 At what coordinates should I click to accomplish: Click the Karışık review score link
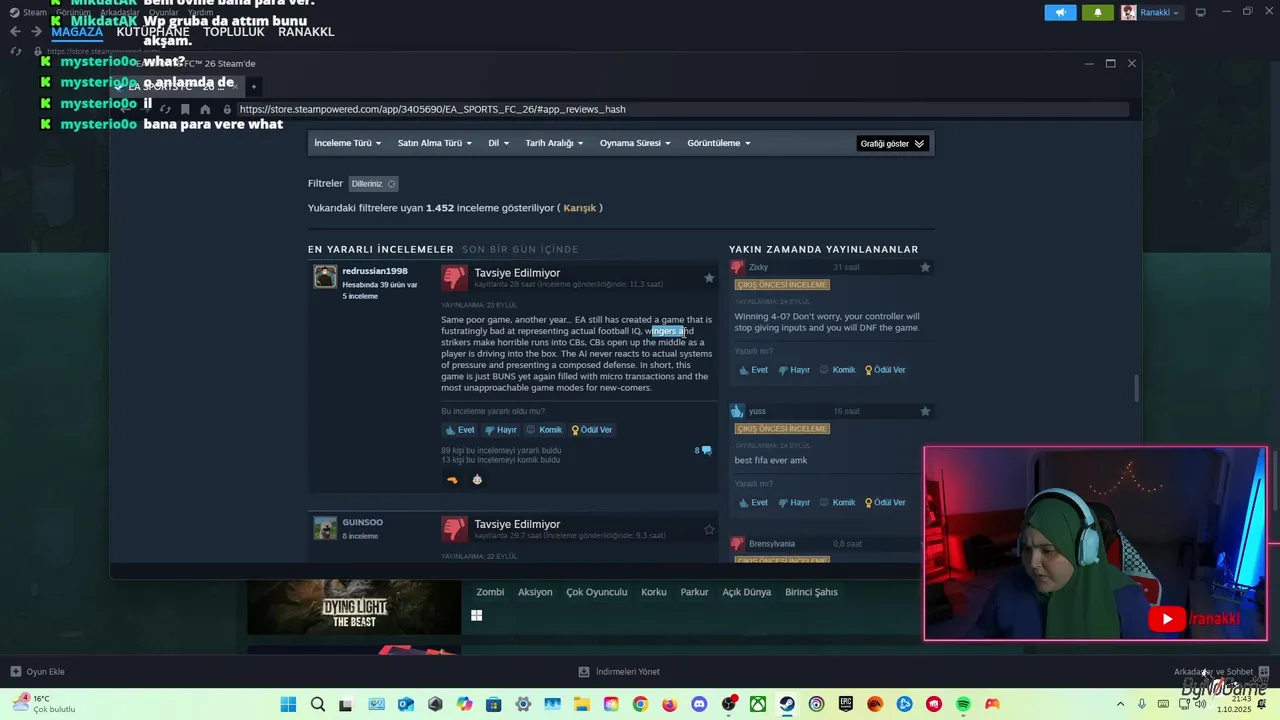pyautogui.click(x=580, y=208)
